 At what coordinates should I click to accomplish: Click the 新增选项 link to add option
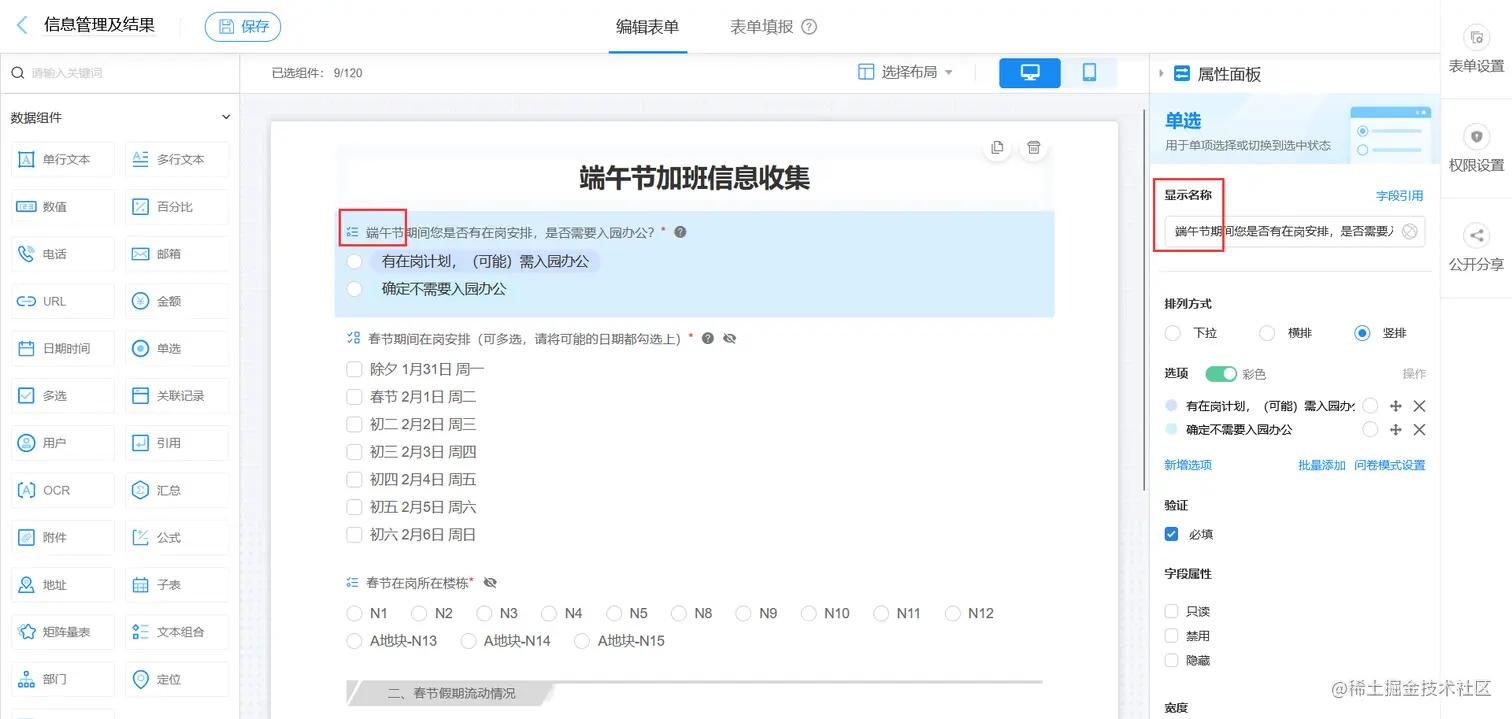1190,464
